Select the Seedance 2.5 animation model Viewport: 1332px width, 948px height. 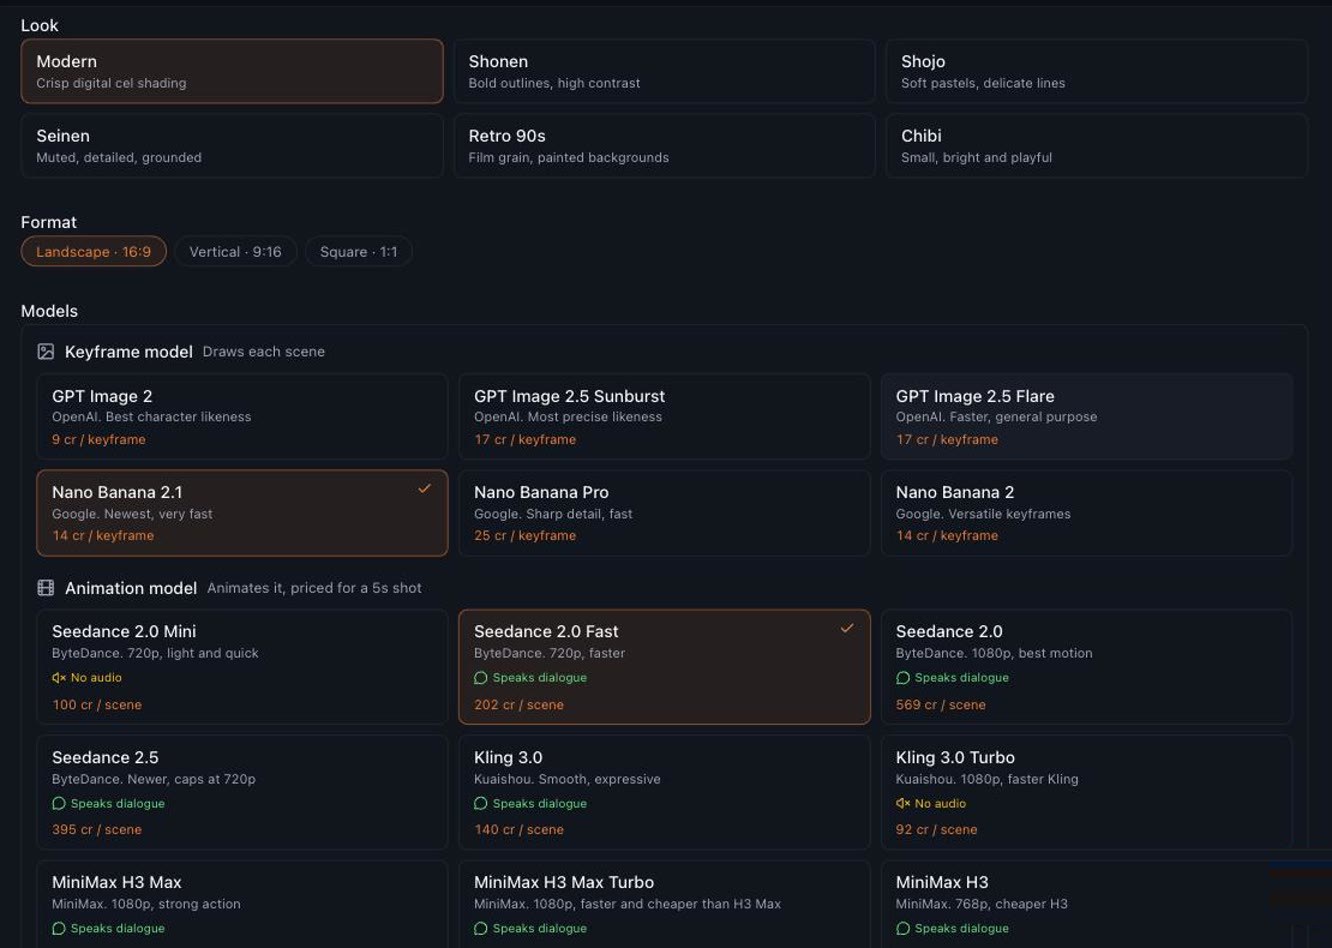[242, 793]
